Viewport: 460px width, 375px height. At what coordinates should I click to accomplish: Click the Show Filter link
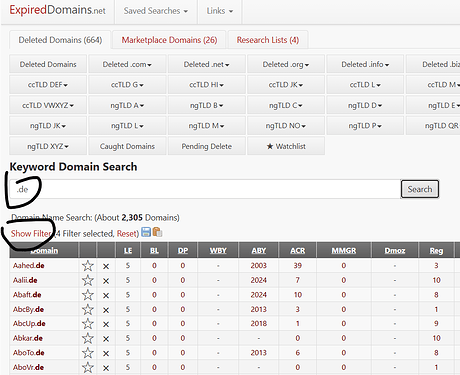tap(31, 233)
